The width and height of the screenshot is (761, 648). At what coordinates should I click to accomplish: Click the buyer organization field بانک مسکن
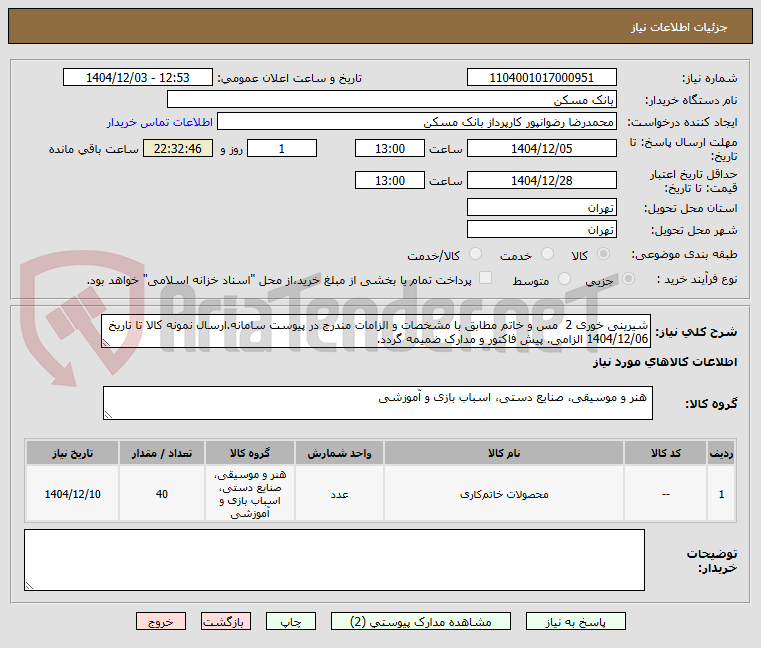[392, 100]
